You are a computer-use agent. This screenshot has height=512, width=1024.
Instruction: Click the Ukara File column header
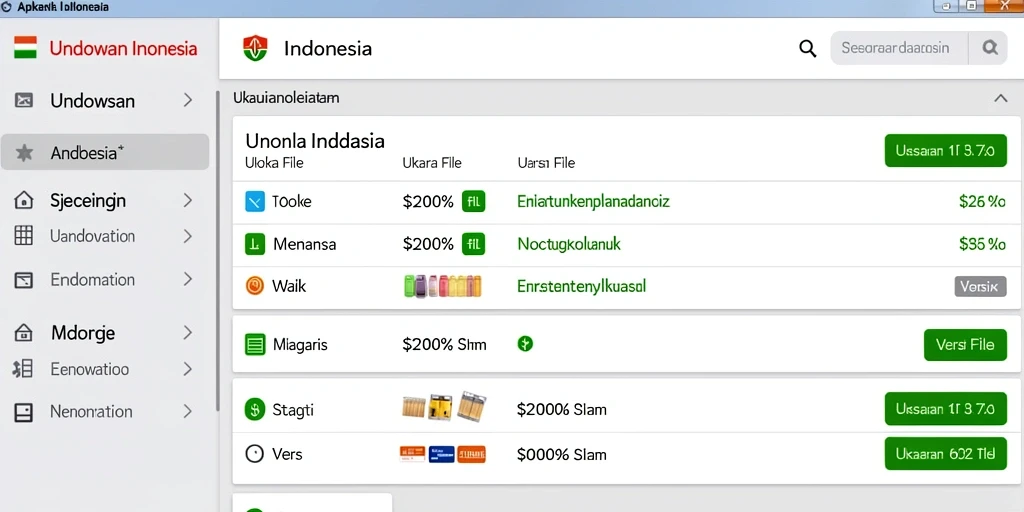432,163
